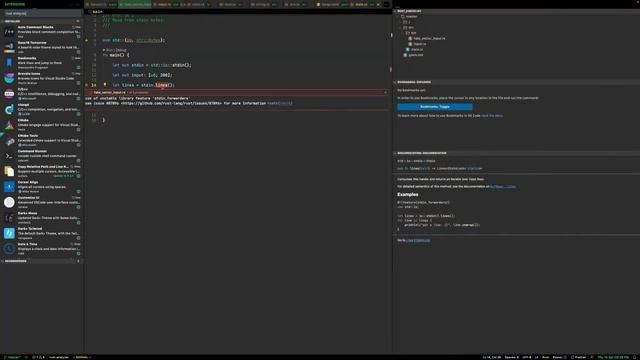Collapse the bin folder in file tree

[x=412, y=33]
